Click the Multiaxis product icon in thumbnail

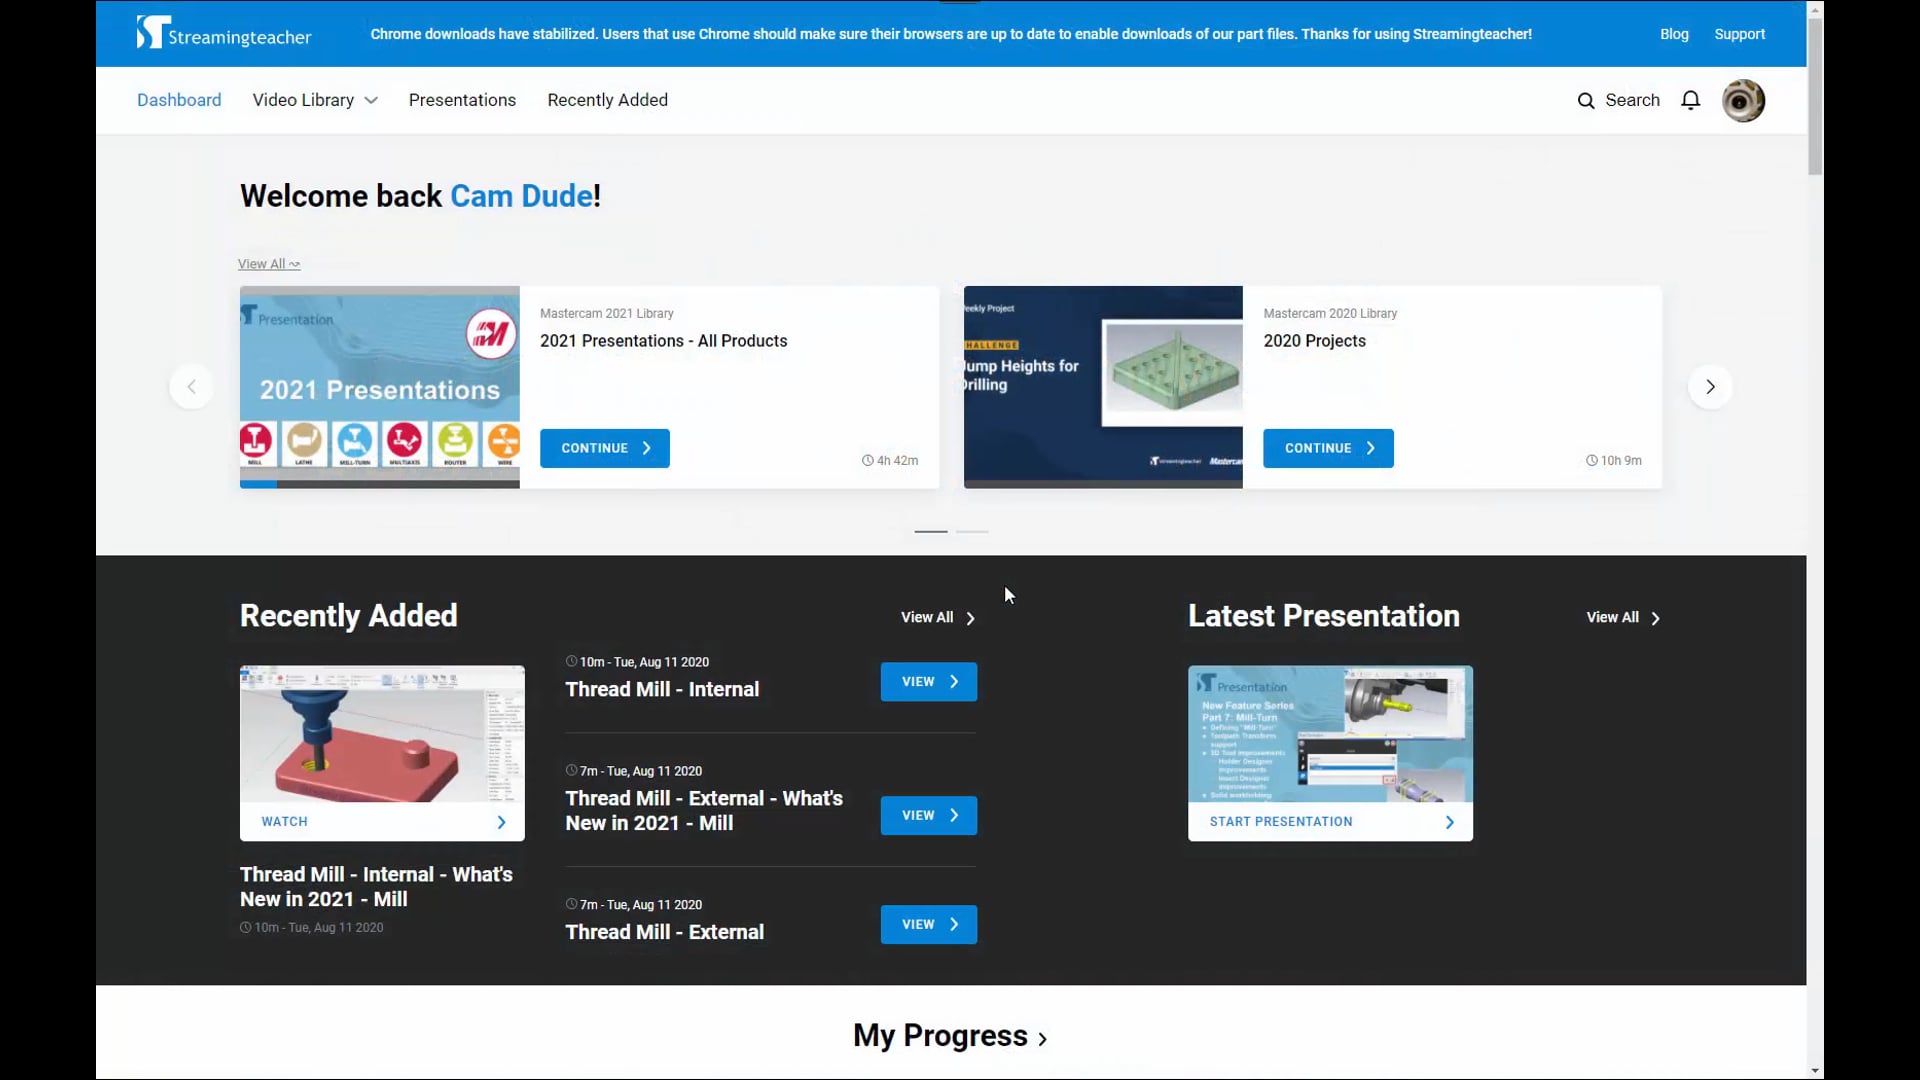tap(404, 443)
